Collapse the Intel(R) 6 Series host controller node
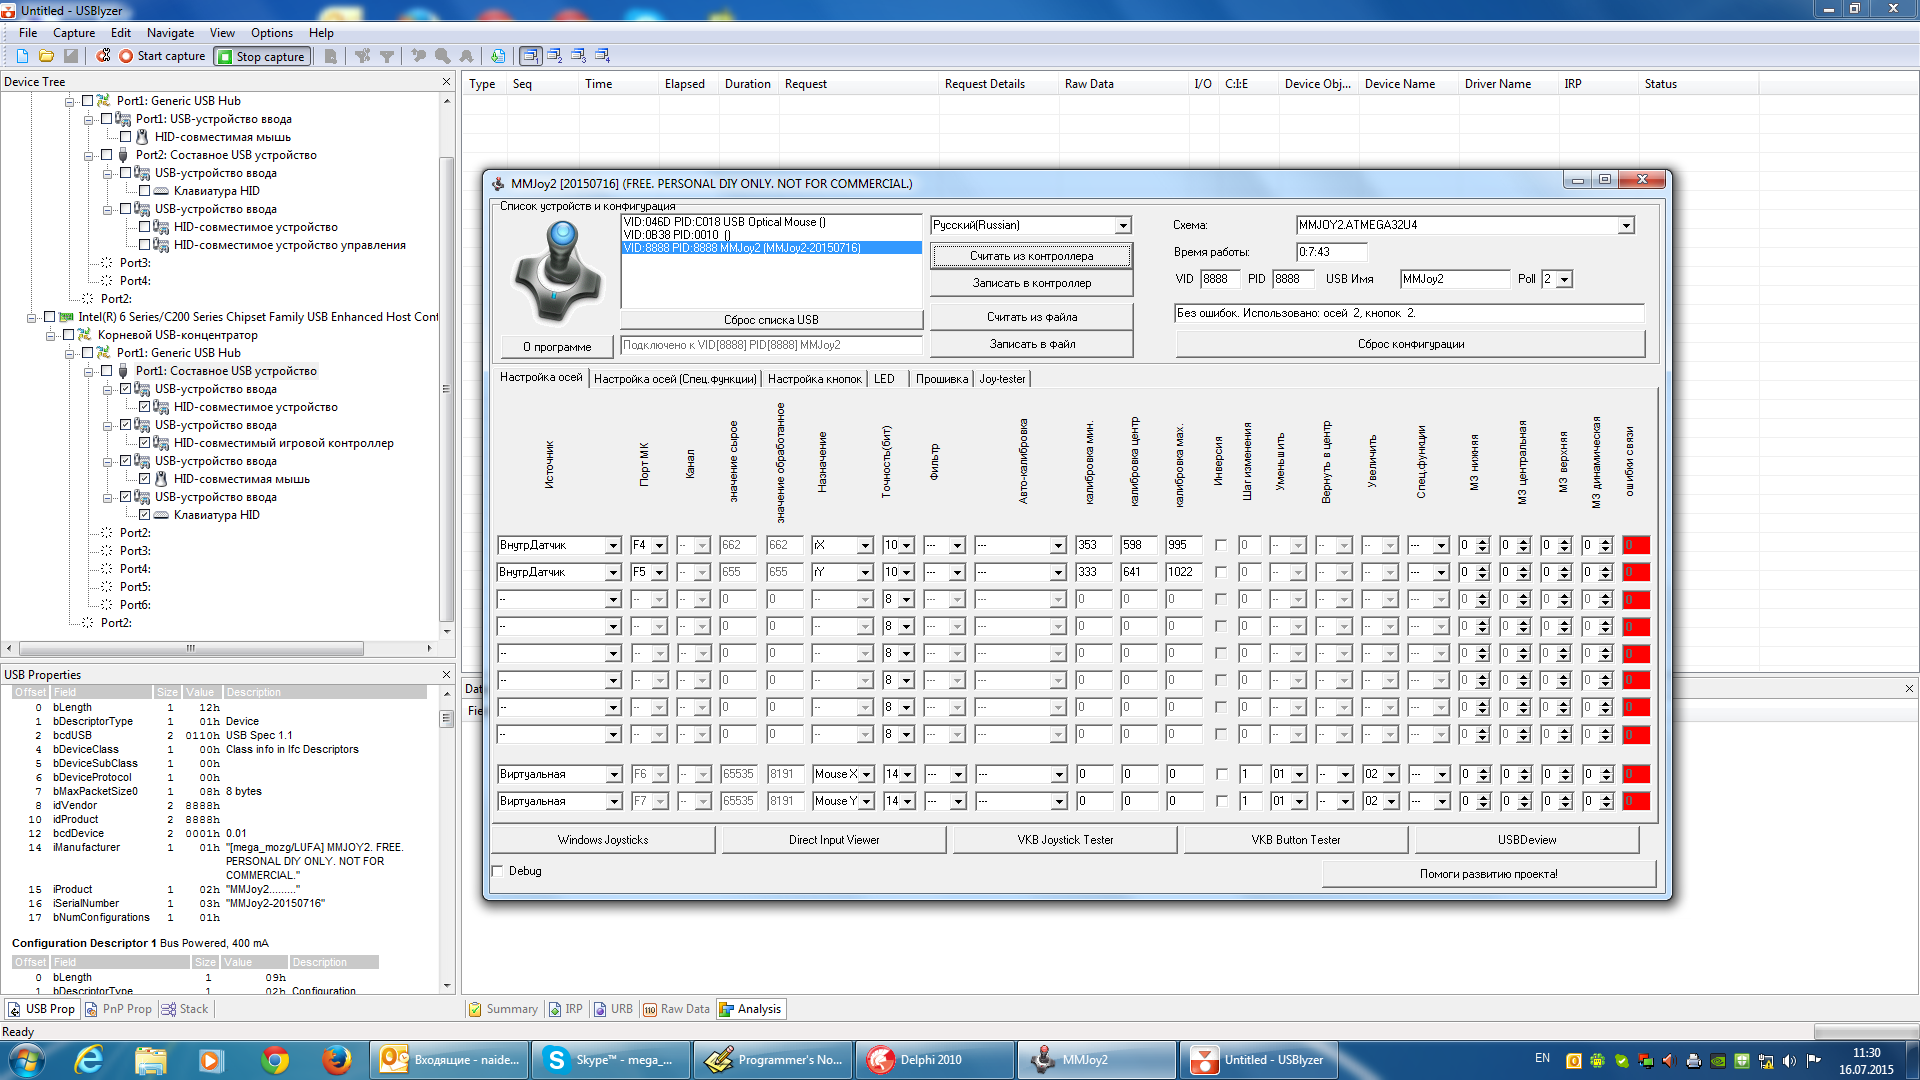1920x1080 pixels. click(x=31, y=317)
